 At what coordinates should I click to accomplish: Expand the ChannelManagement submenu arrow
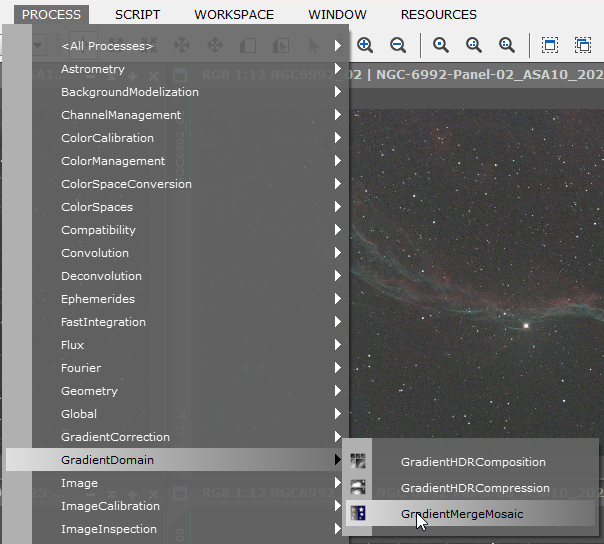coord(338,115)
